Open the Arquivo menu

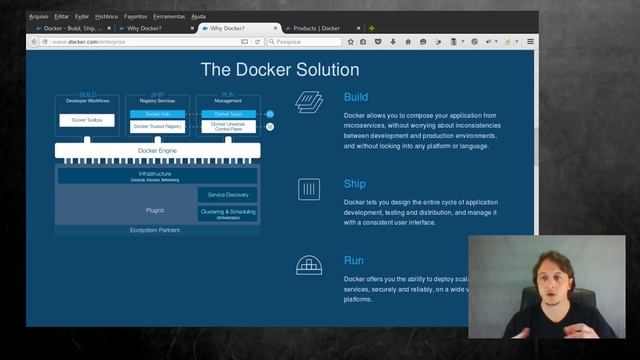[x=39, y=16]
